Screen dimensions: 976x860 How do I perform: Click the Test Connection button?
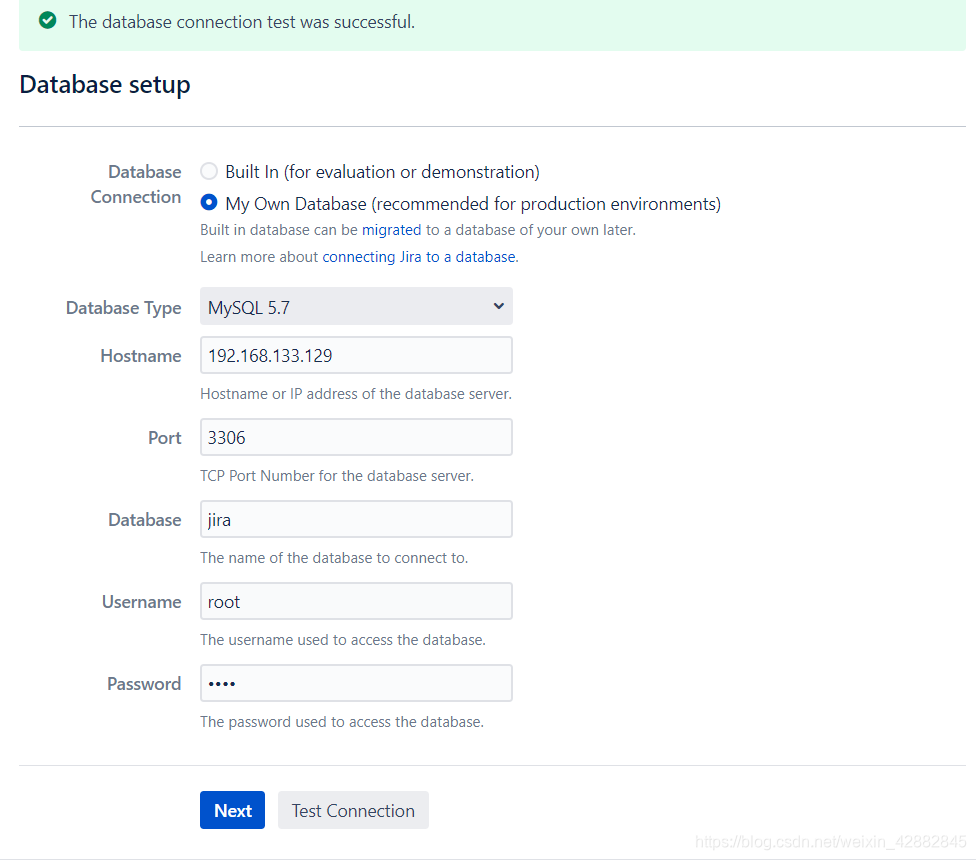(353, 810)
